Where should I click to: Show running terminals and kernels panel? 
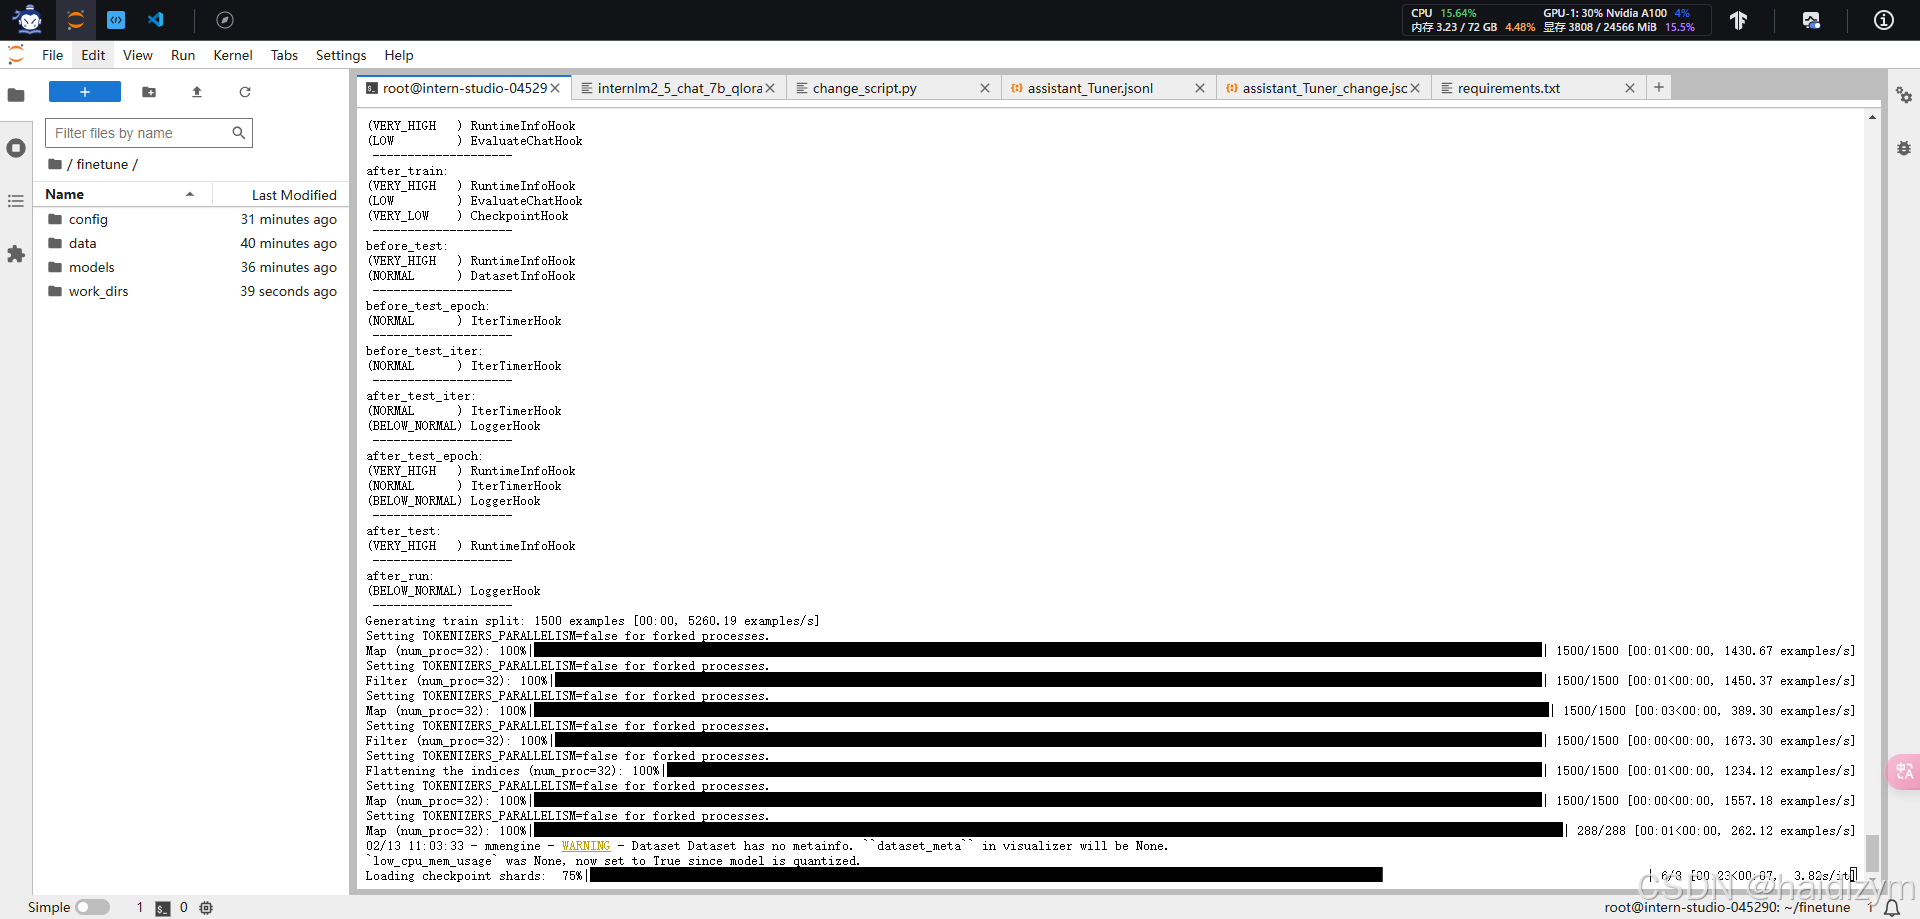[16, 148]
